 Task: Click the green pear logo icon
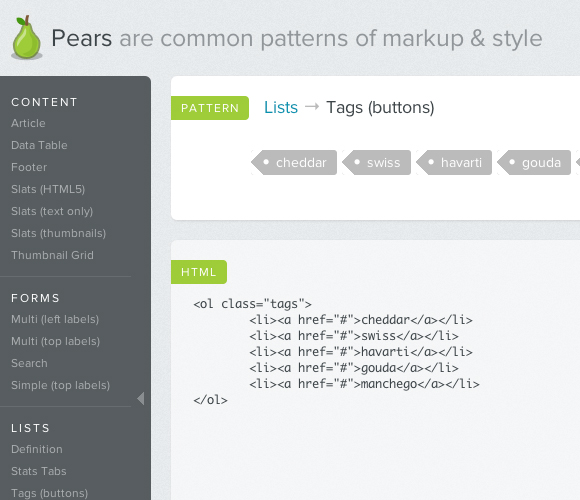click(27, 37)
